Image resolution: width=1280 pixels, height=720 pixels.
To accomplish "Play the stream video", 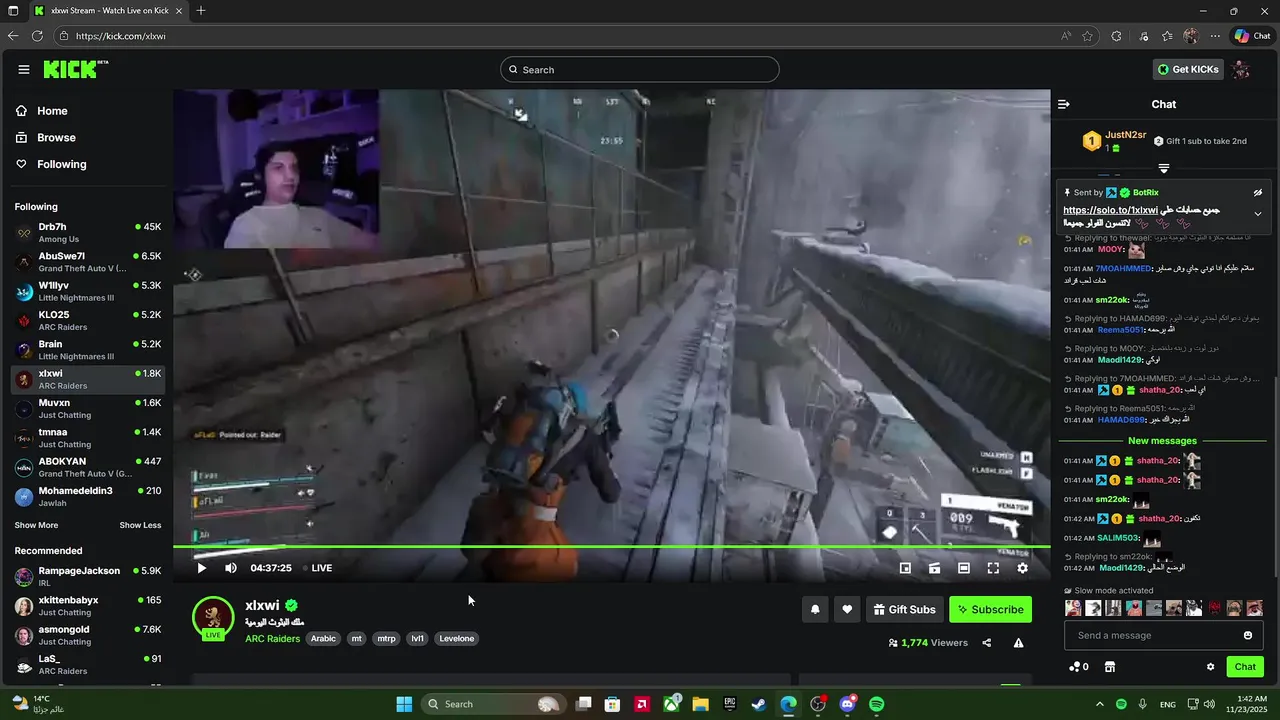I will (201, 568).
